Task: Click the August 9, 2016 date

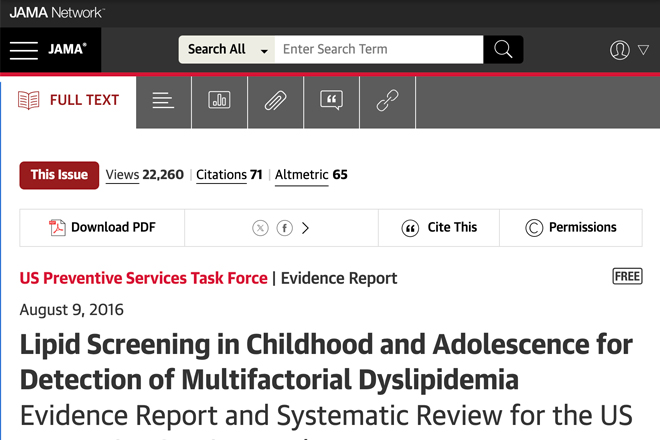Action: [x=72, y=310]
